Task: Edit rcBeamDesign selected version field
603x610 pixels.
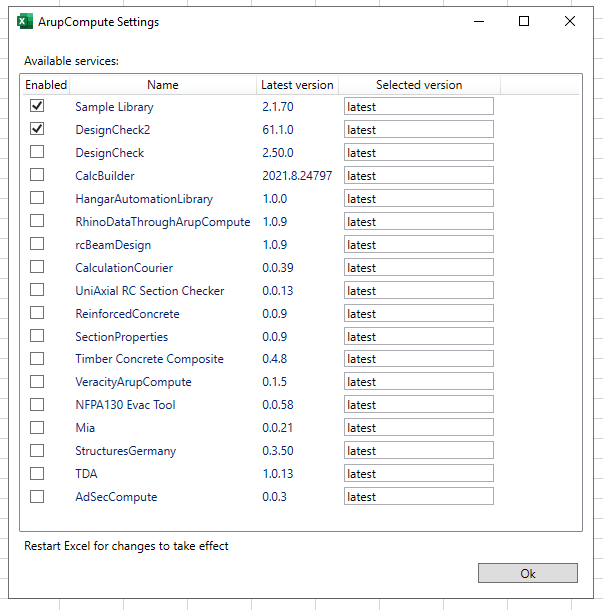Action: [x=419, y=244]
